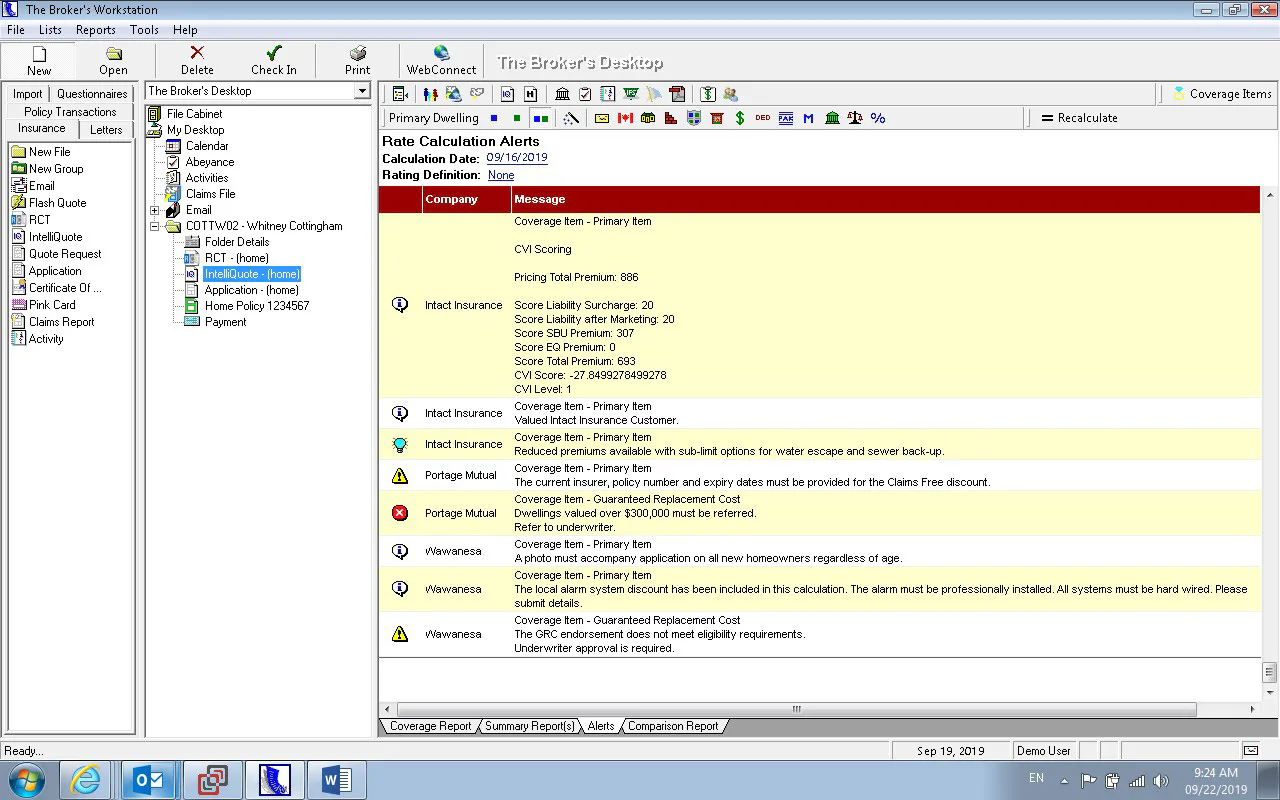
Task: Toggle the blue square view button
Action: tap(494, 118)
